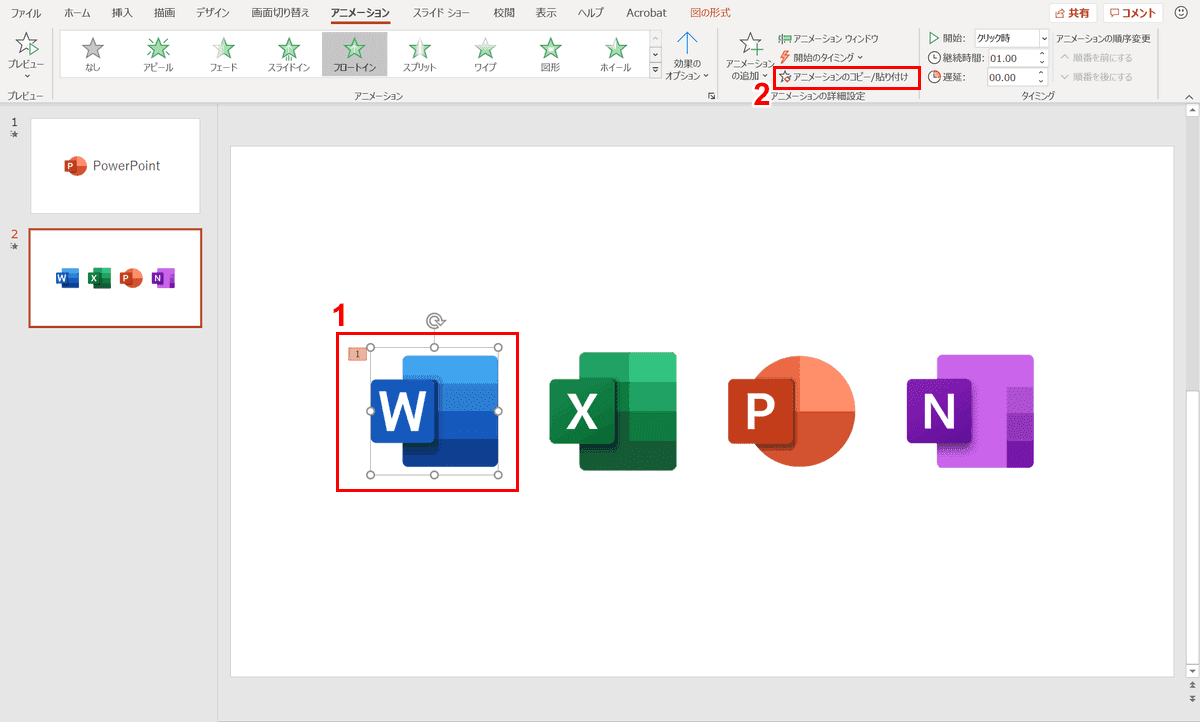
Task: Open the ファイル tab
Action: click(25, 13)
